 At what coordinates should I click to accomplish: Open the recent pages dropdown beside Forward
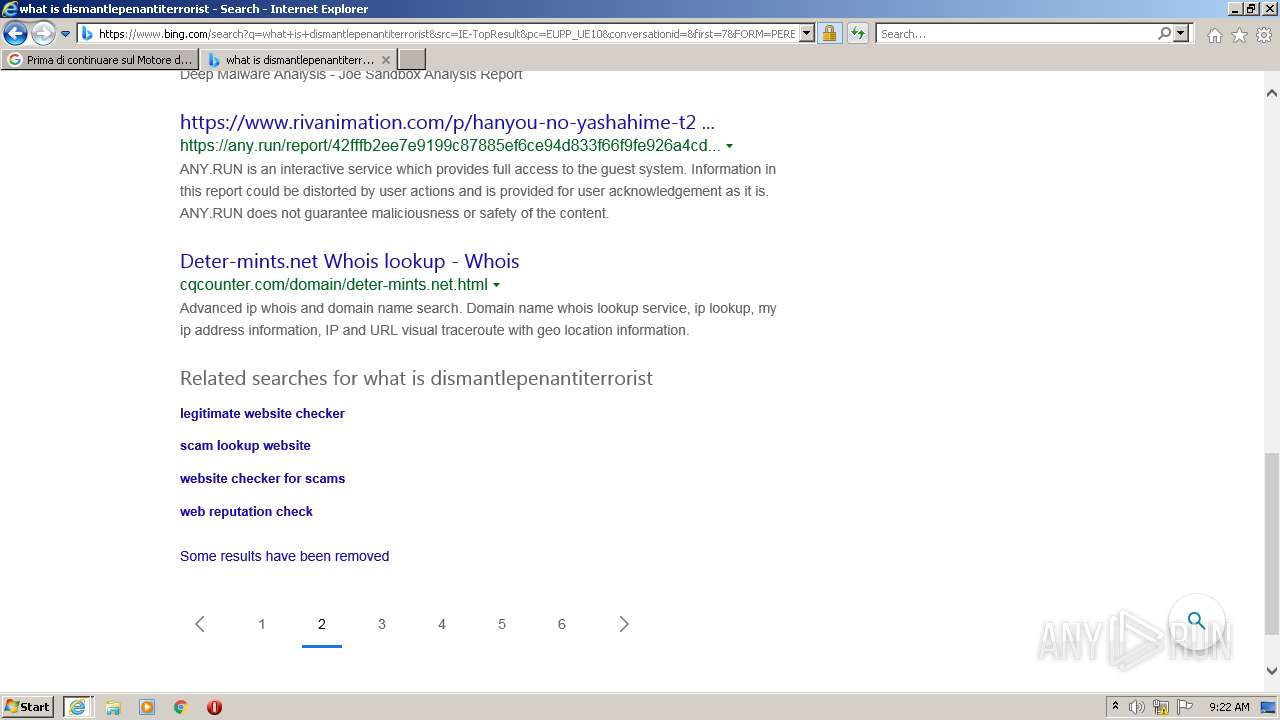click(x=66, y=34)
